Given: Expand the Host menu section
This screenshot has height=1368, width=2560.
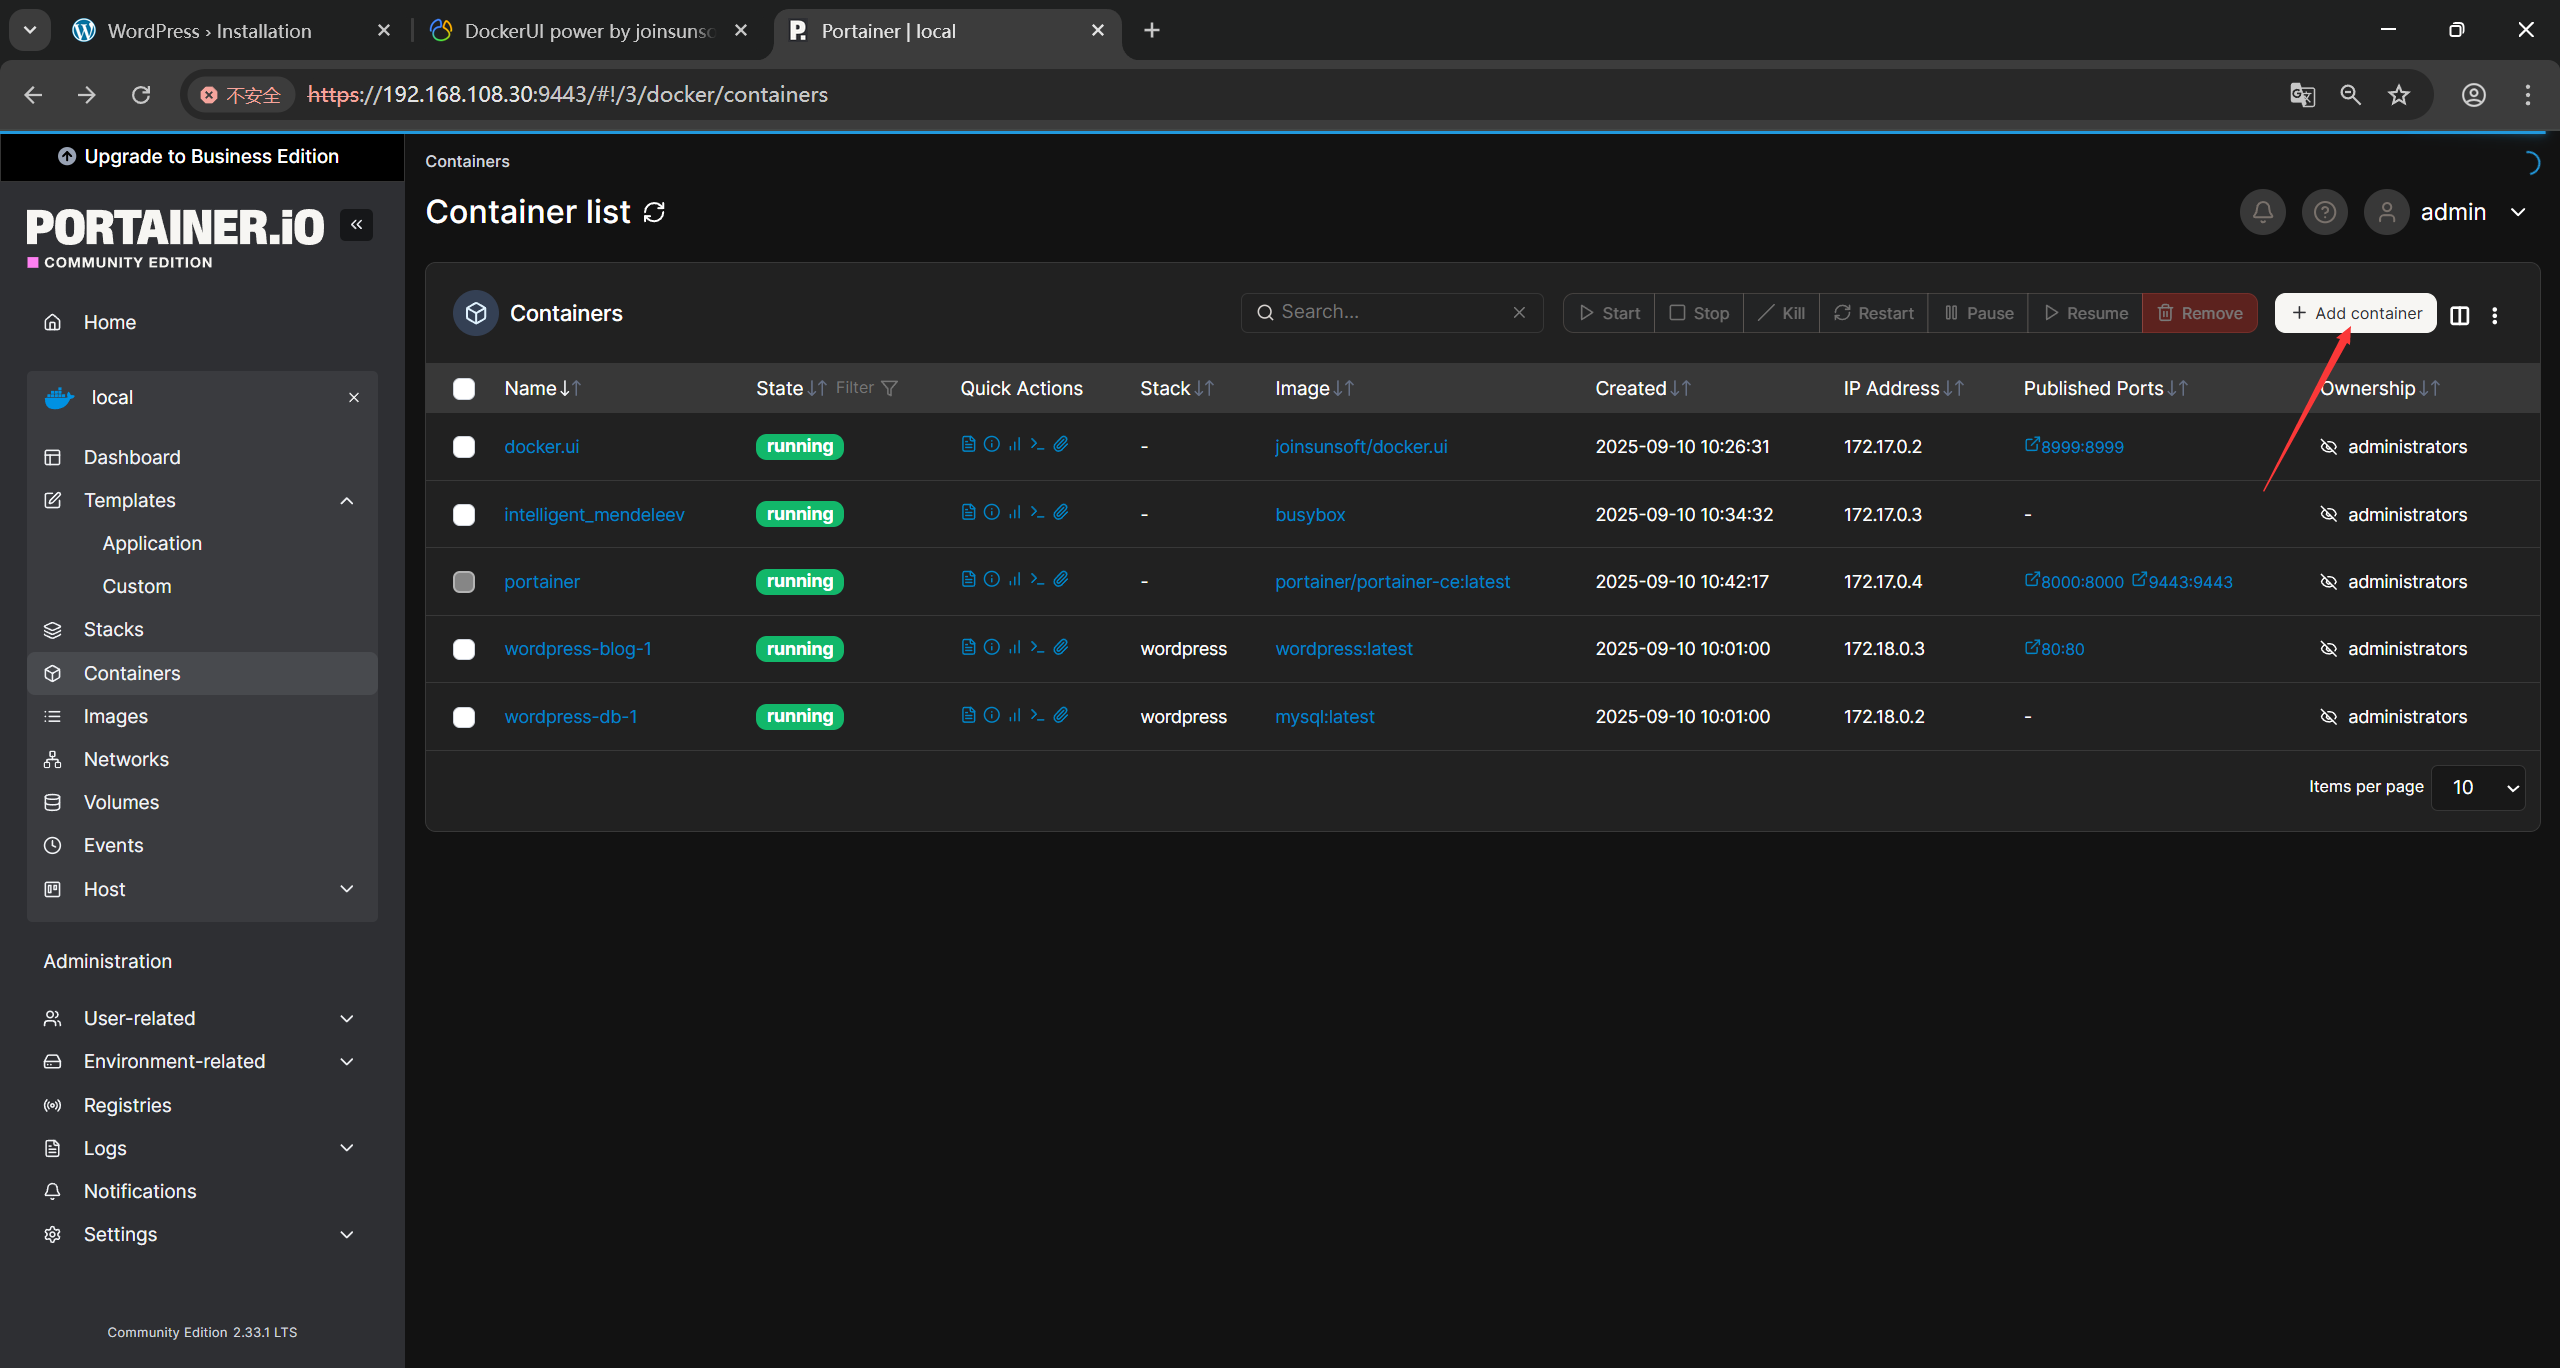Looking at the screenshot, I should pyautogui.click(x=347, y=889).
